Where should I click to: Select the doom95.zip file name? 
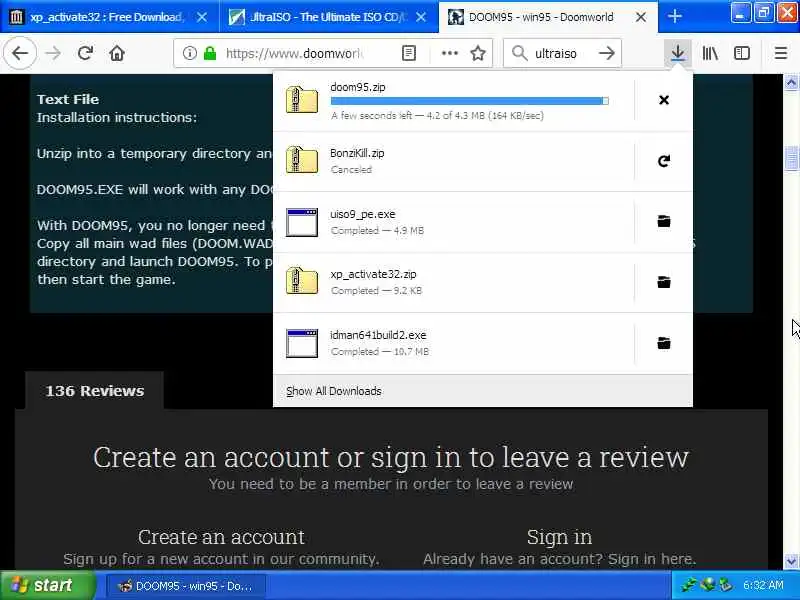[x=358, y=87]
